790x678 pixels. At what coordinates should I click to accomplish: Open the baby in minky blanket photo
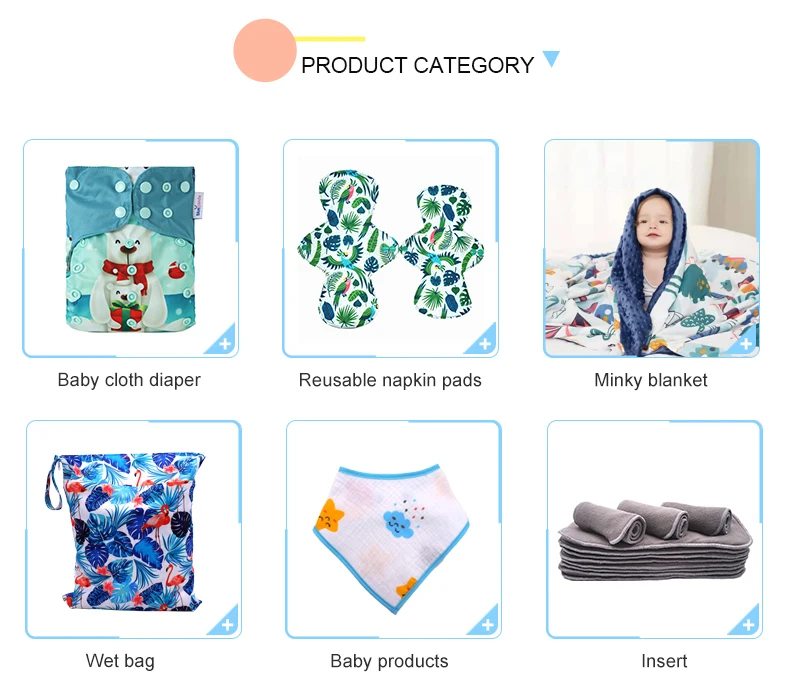coord(651,249)
